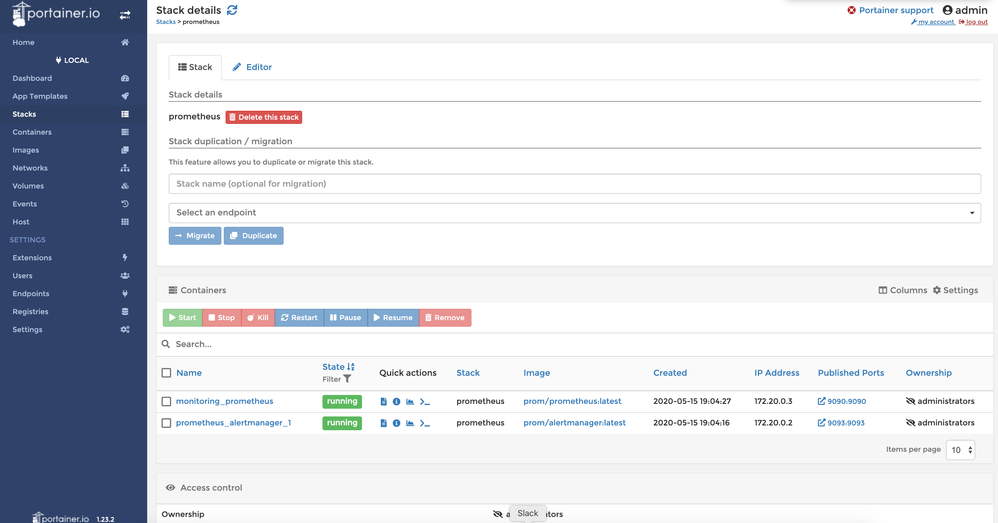
Task: Click the Portainer support link
Action: pos(890,10)
